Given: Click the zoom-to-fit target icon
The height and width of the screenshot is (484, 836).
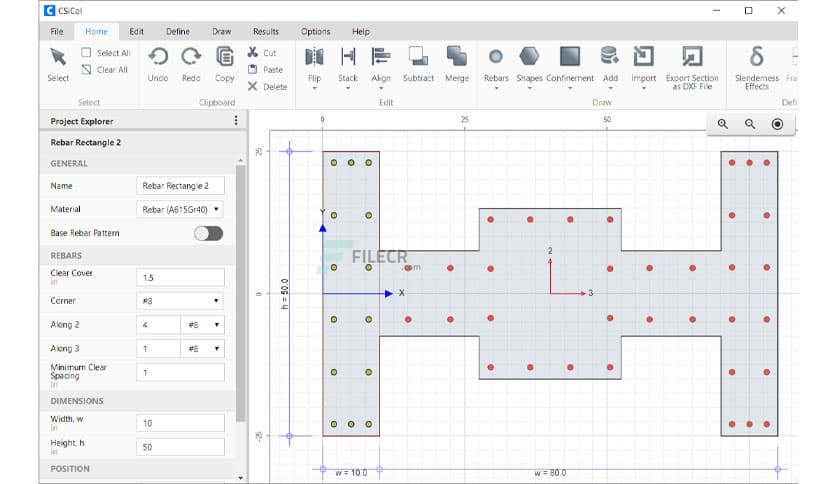Looking at the screenshot, I should [777, 124].
